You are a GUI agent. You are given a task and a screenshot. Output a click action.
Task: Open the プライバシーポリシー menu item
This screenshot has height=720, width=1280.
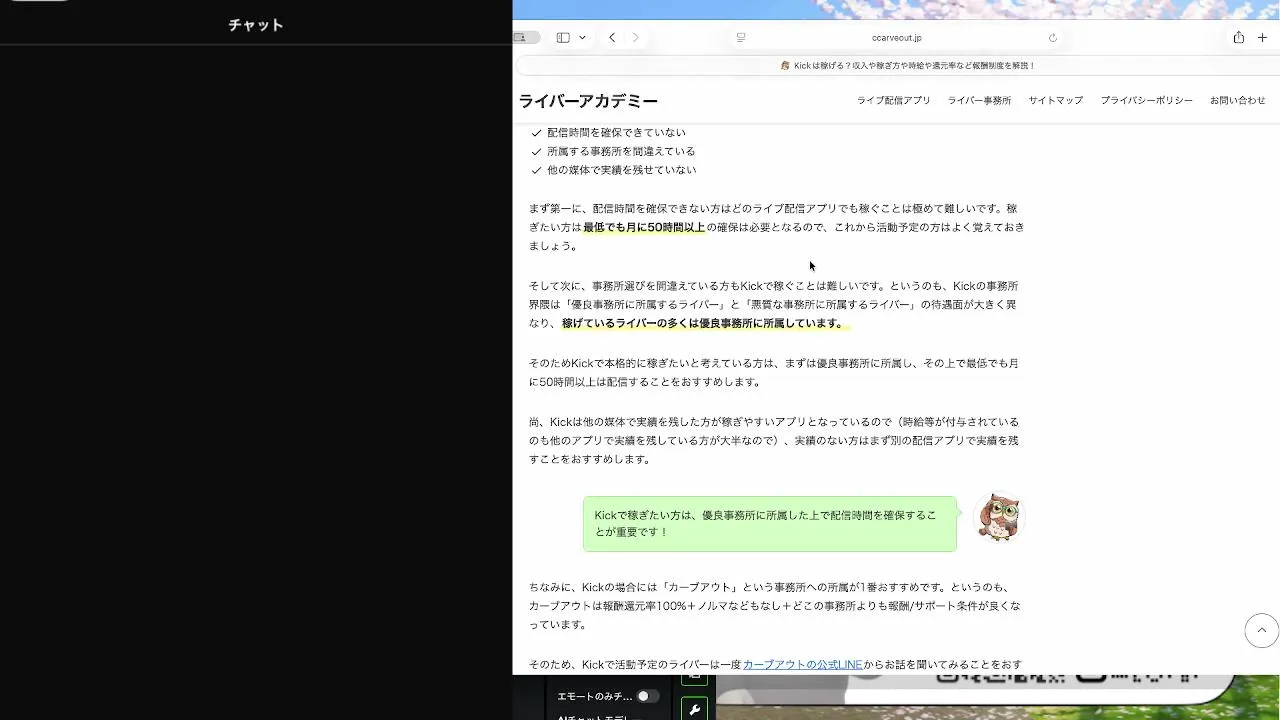(x=1147, y=101)
